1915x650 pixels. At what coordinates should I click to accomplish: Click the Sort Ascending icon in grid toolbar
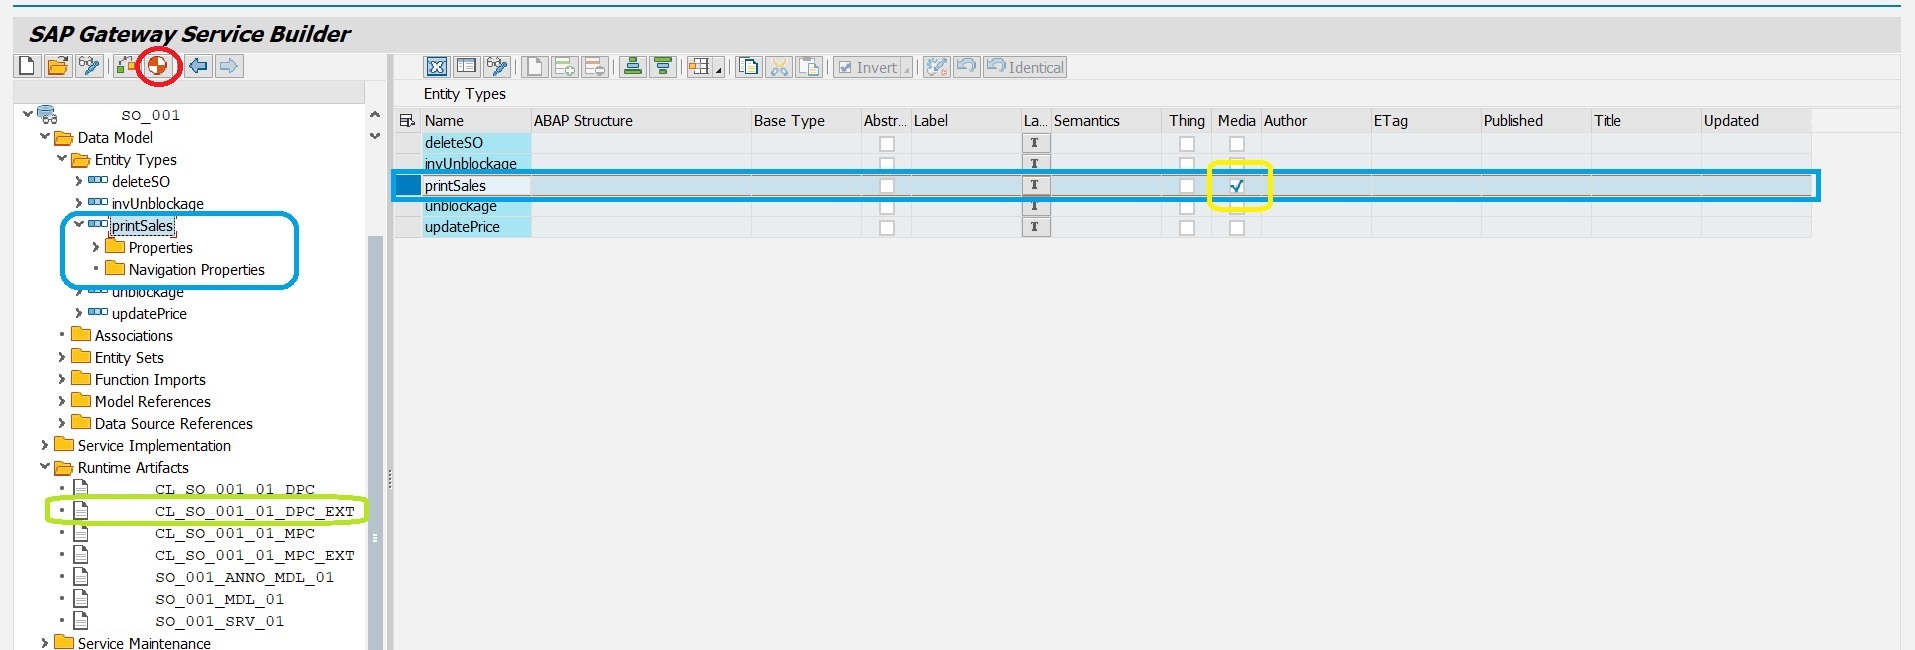pos(632,67)
